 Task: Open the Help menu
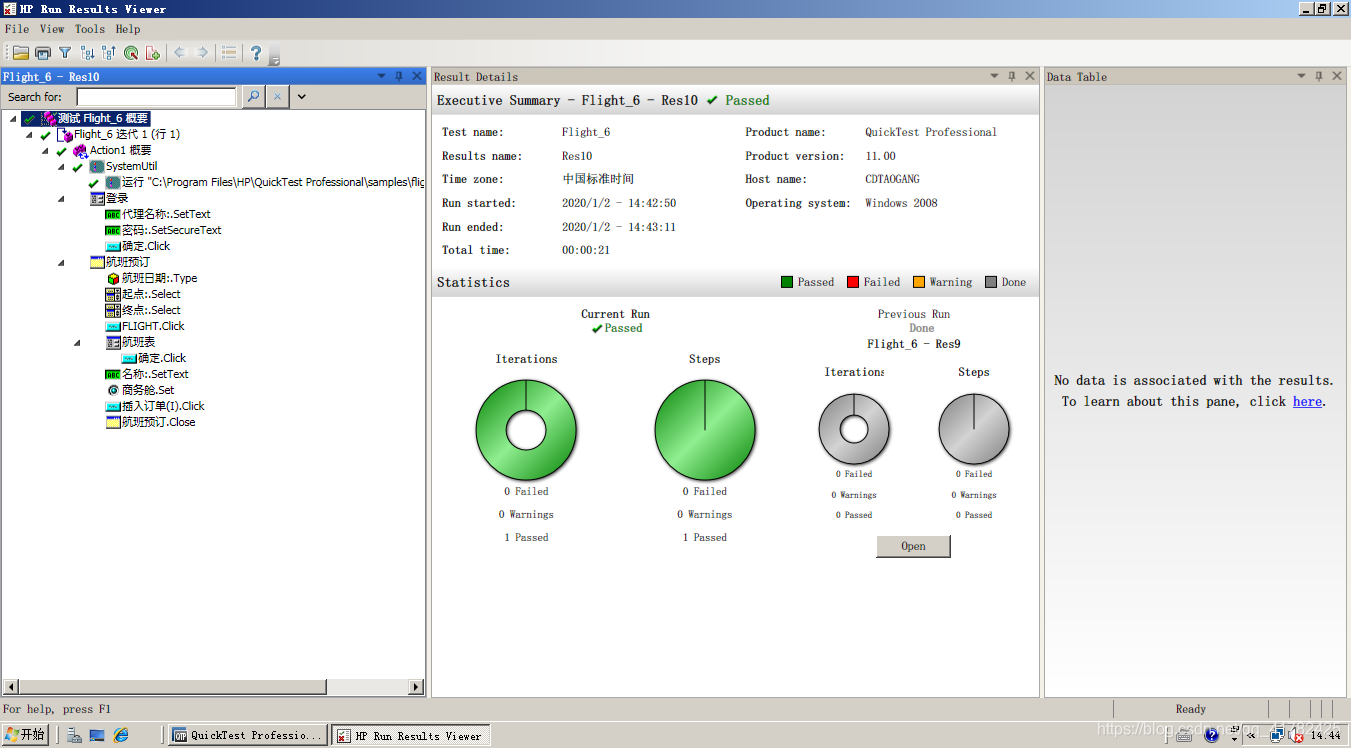coord(128,29)
